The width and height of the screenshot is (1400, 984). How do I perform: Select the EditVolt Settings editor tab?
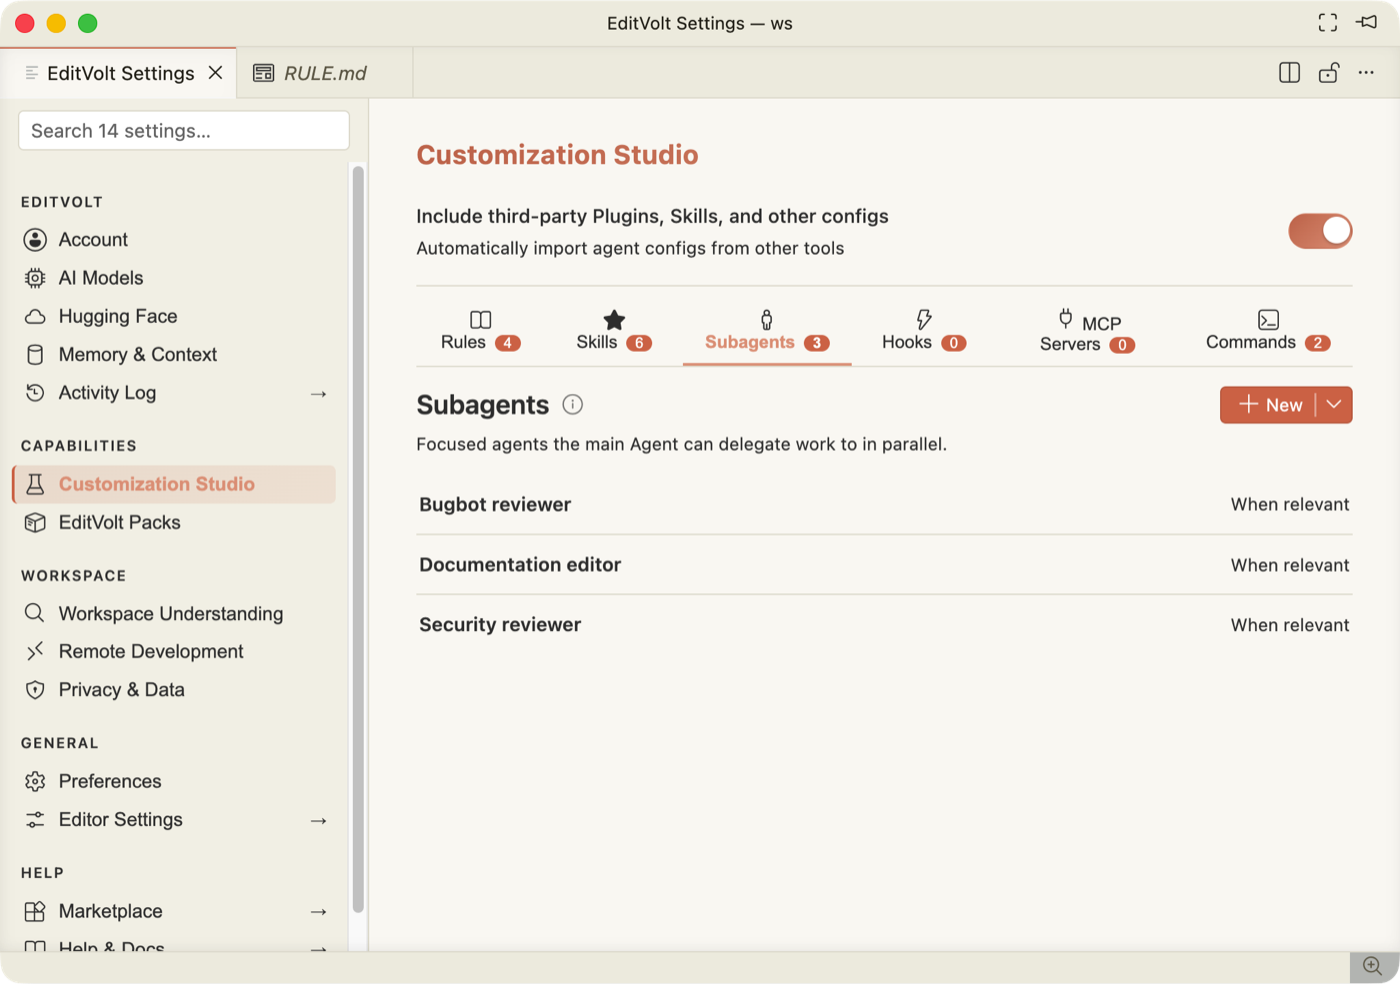120,73
